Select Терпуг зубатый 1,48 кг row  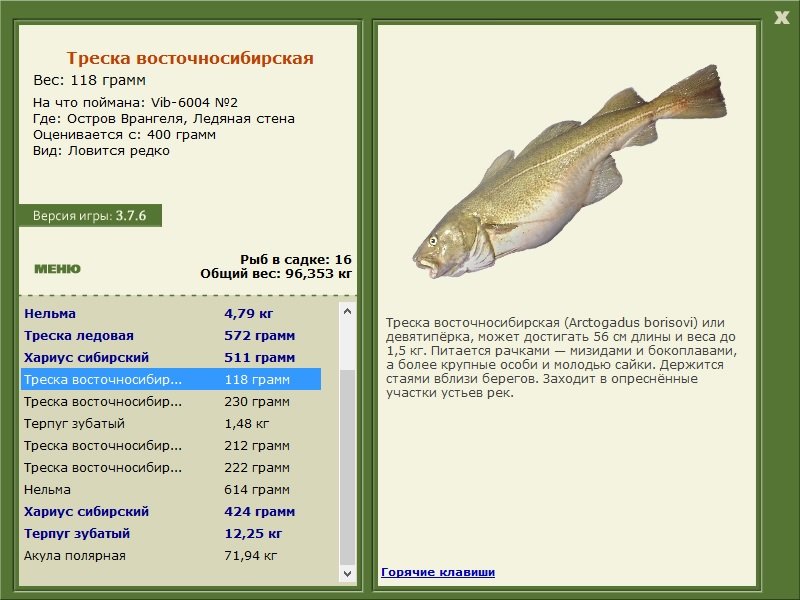(170, 423)
